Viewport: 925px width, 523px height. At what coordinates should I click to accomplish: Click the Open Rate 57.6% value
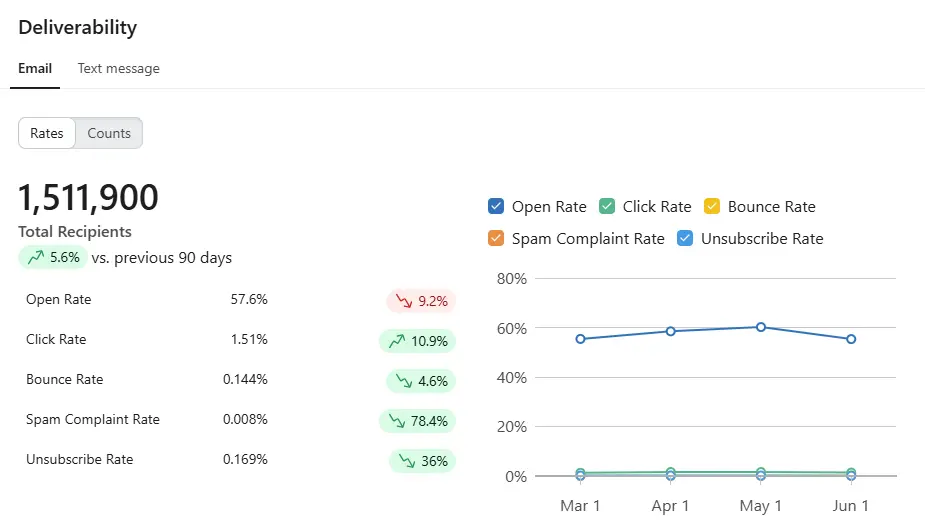tap(249, 300)
